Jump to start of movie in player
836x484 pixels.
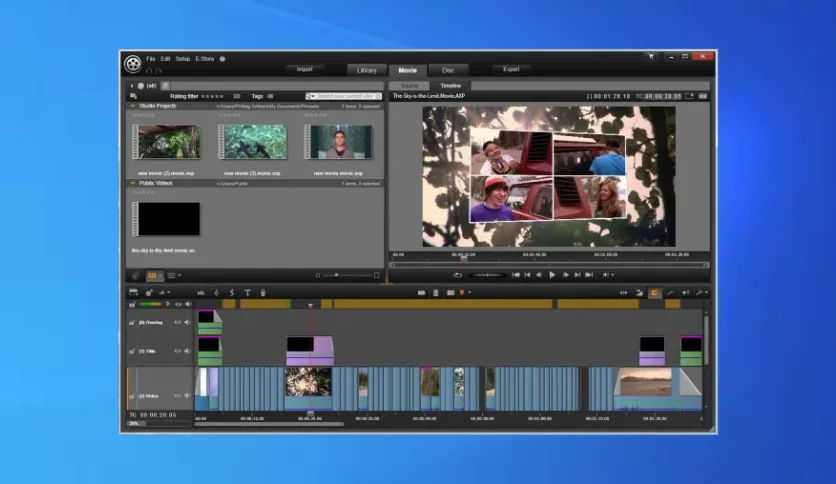click(x=516, y=275)
